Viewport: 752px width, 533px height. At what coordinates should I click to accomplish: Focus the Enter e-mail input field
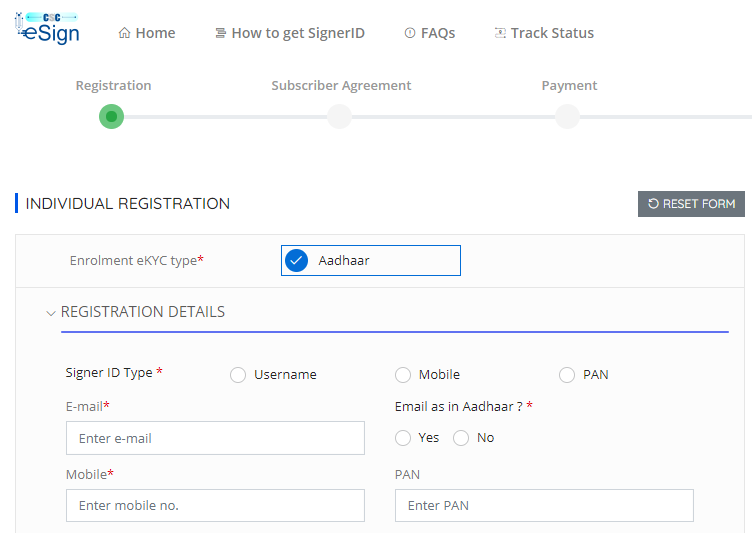pos(215,438)
